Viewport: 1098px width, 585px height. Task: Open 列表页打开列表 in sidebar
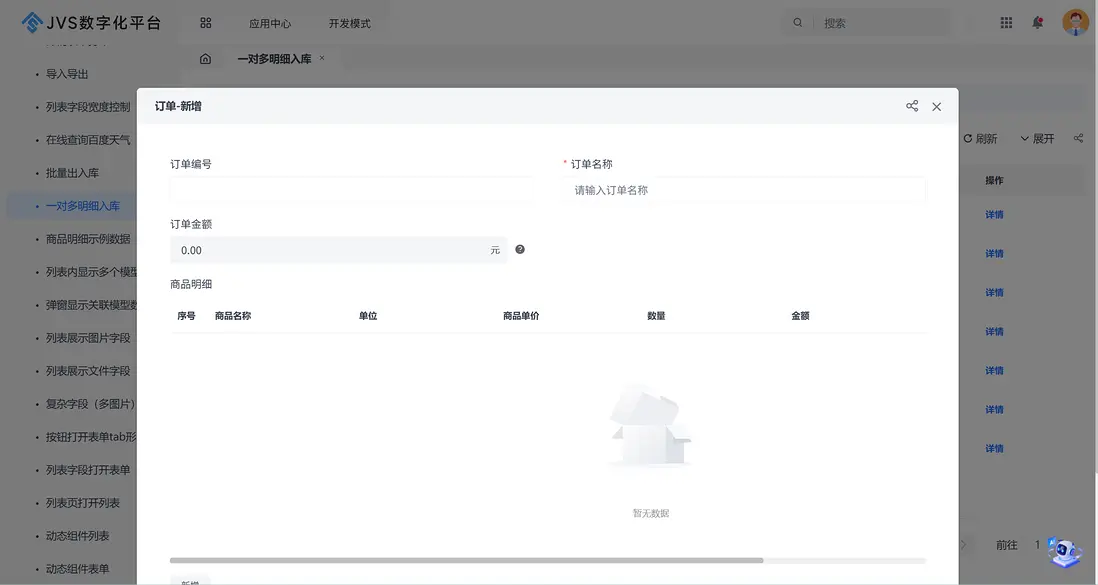(x=83, y=502)
